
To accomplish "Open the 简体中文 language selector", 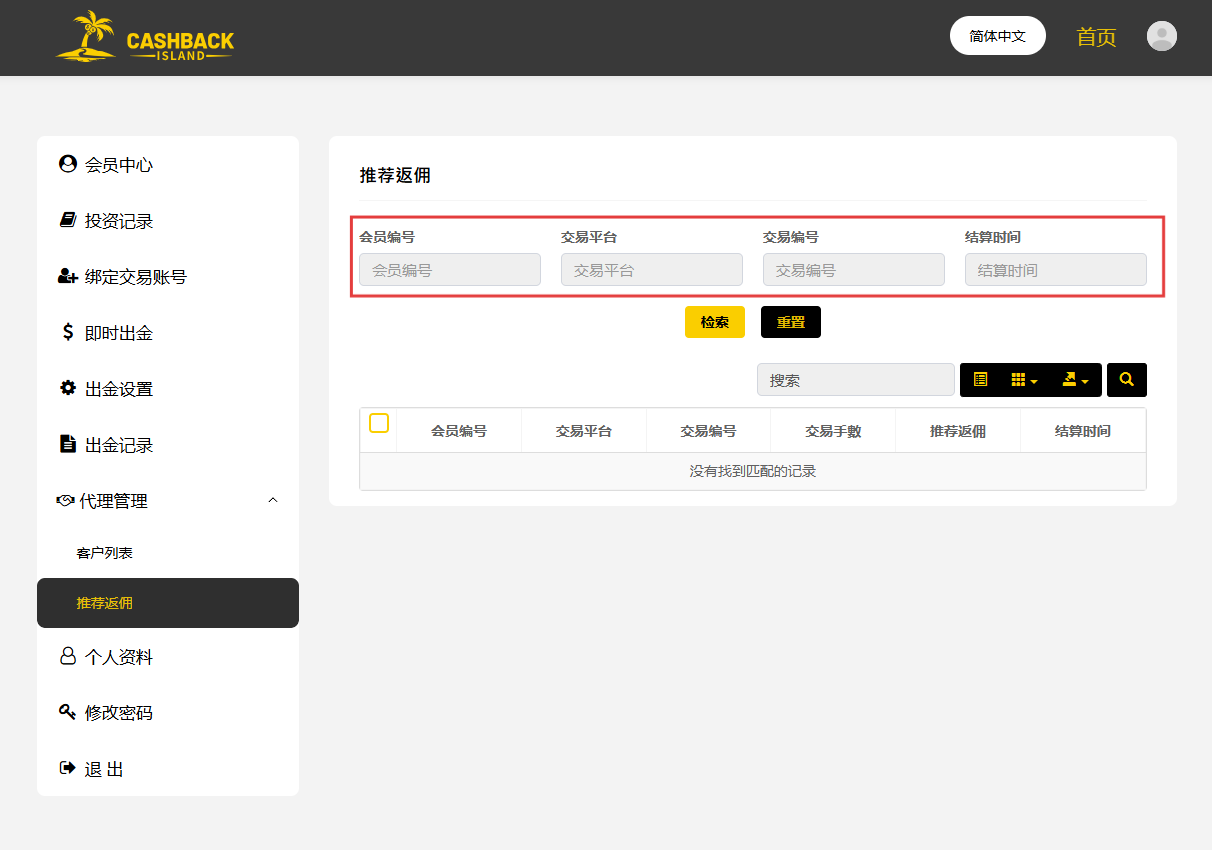I will [x=998, y=36].
